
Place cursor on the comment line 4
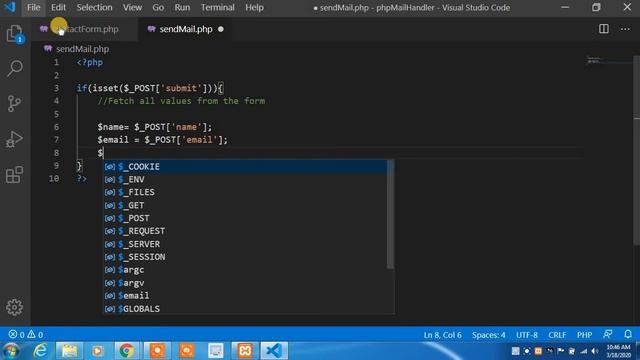click(181, 101)
